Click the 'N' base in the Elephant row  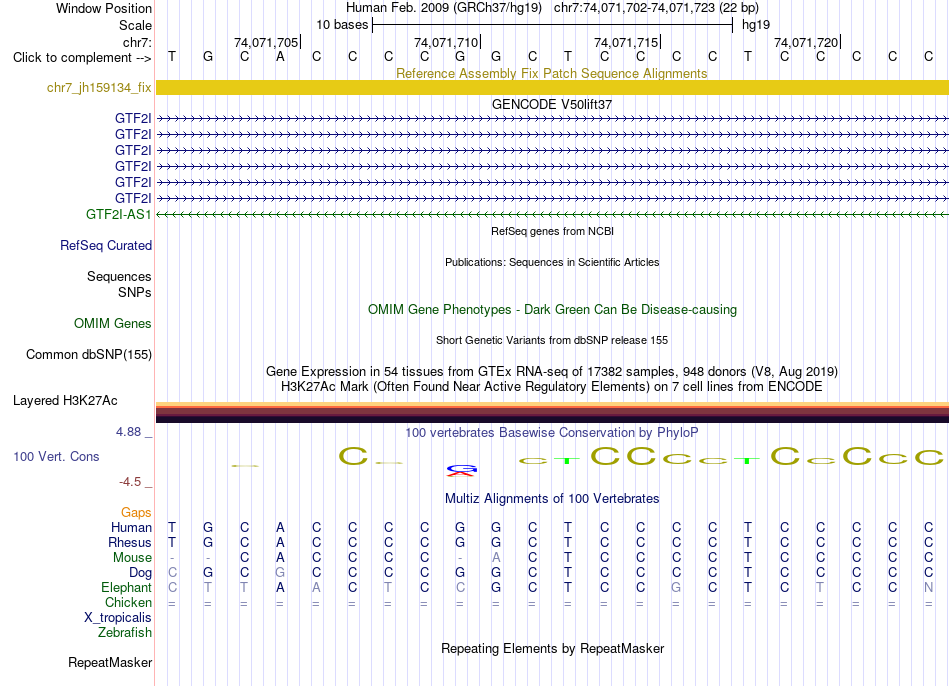(928, 588)
